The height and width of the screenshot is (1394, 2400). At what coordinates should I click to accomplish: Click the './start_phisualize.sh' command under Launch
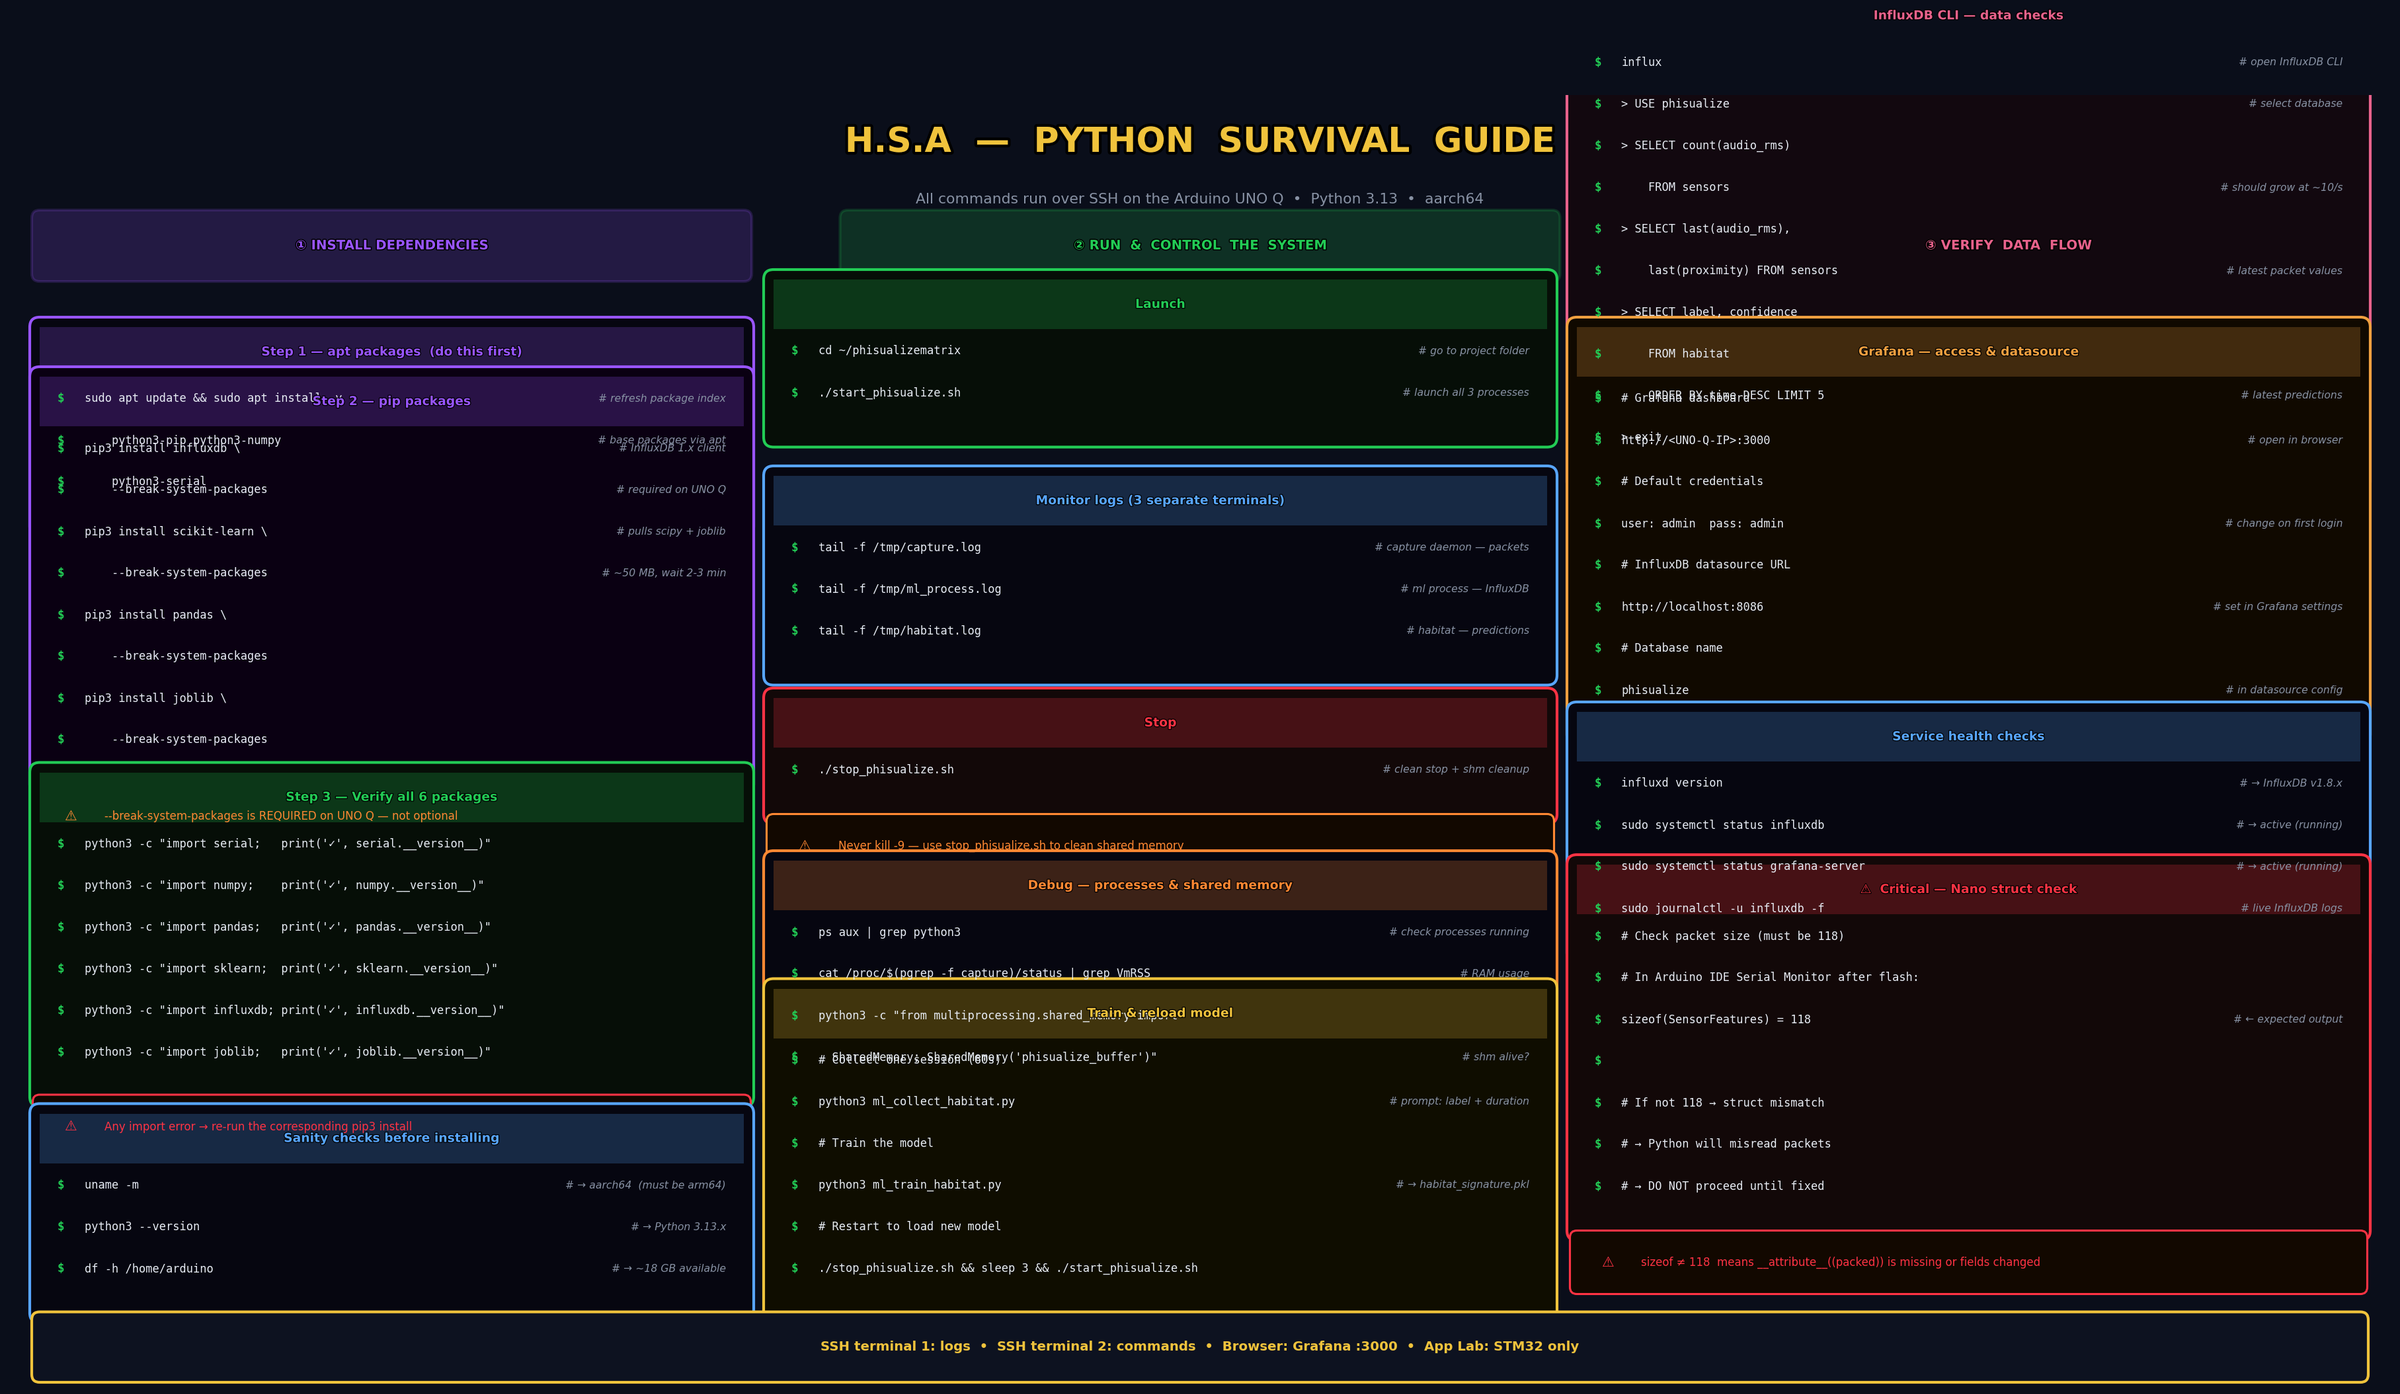[889, 392]
